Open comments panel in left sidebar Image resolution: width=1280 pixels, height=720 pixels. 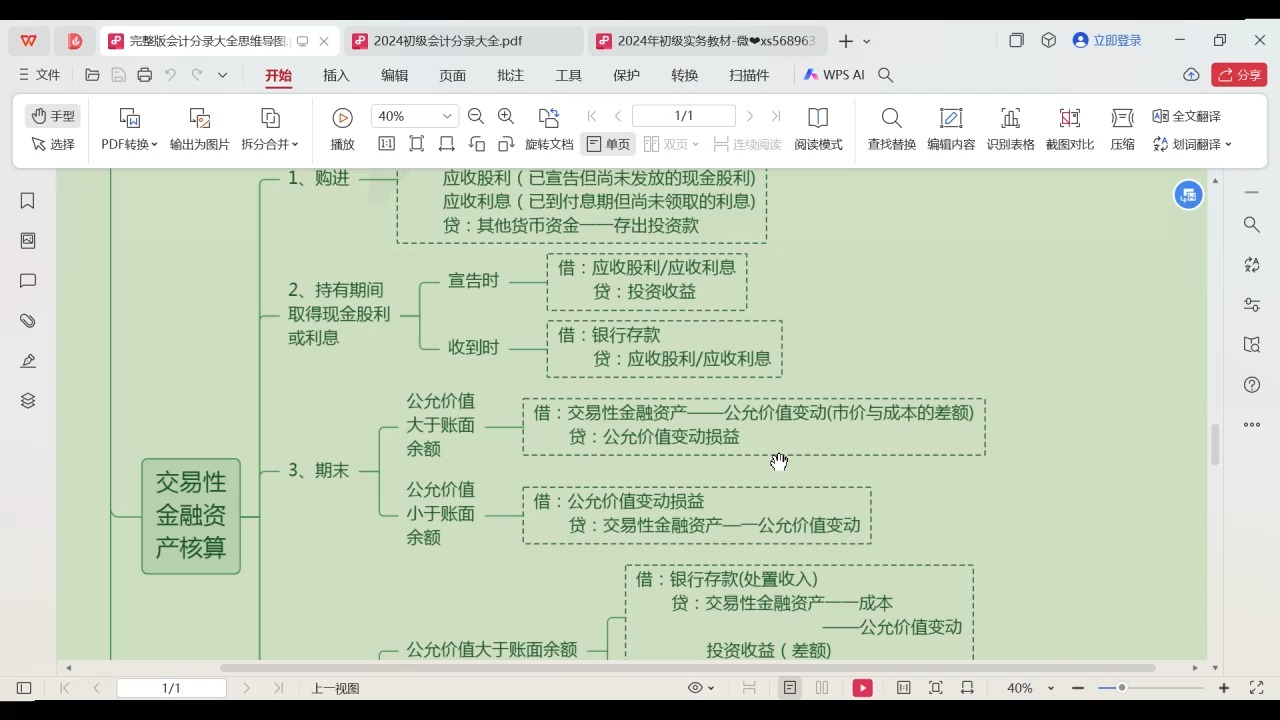[28, 281]
